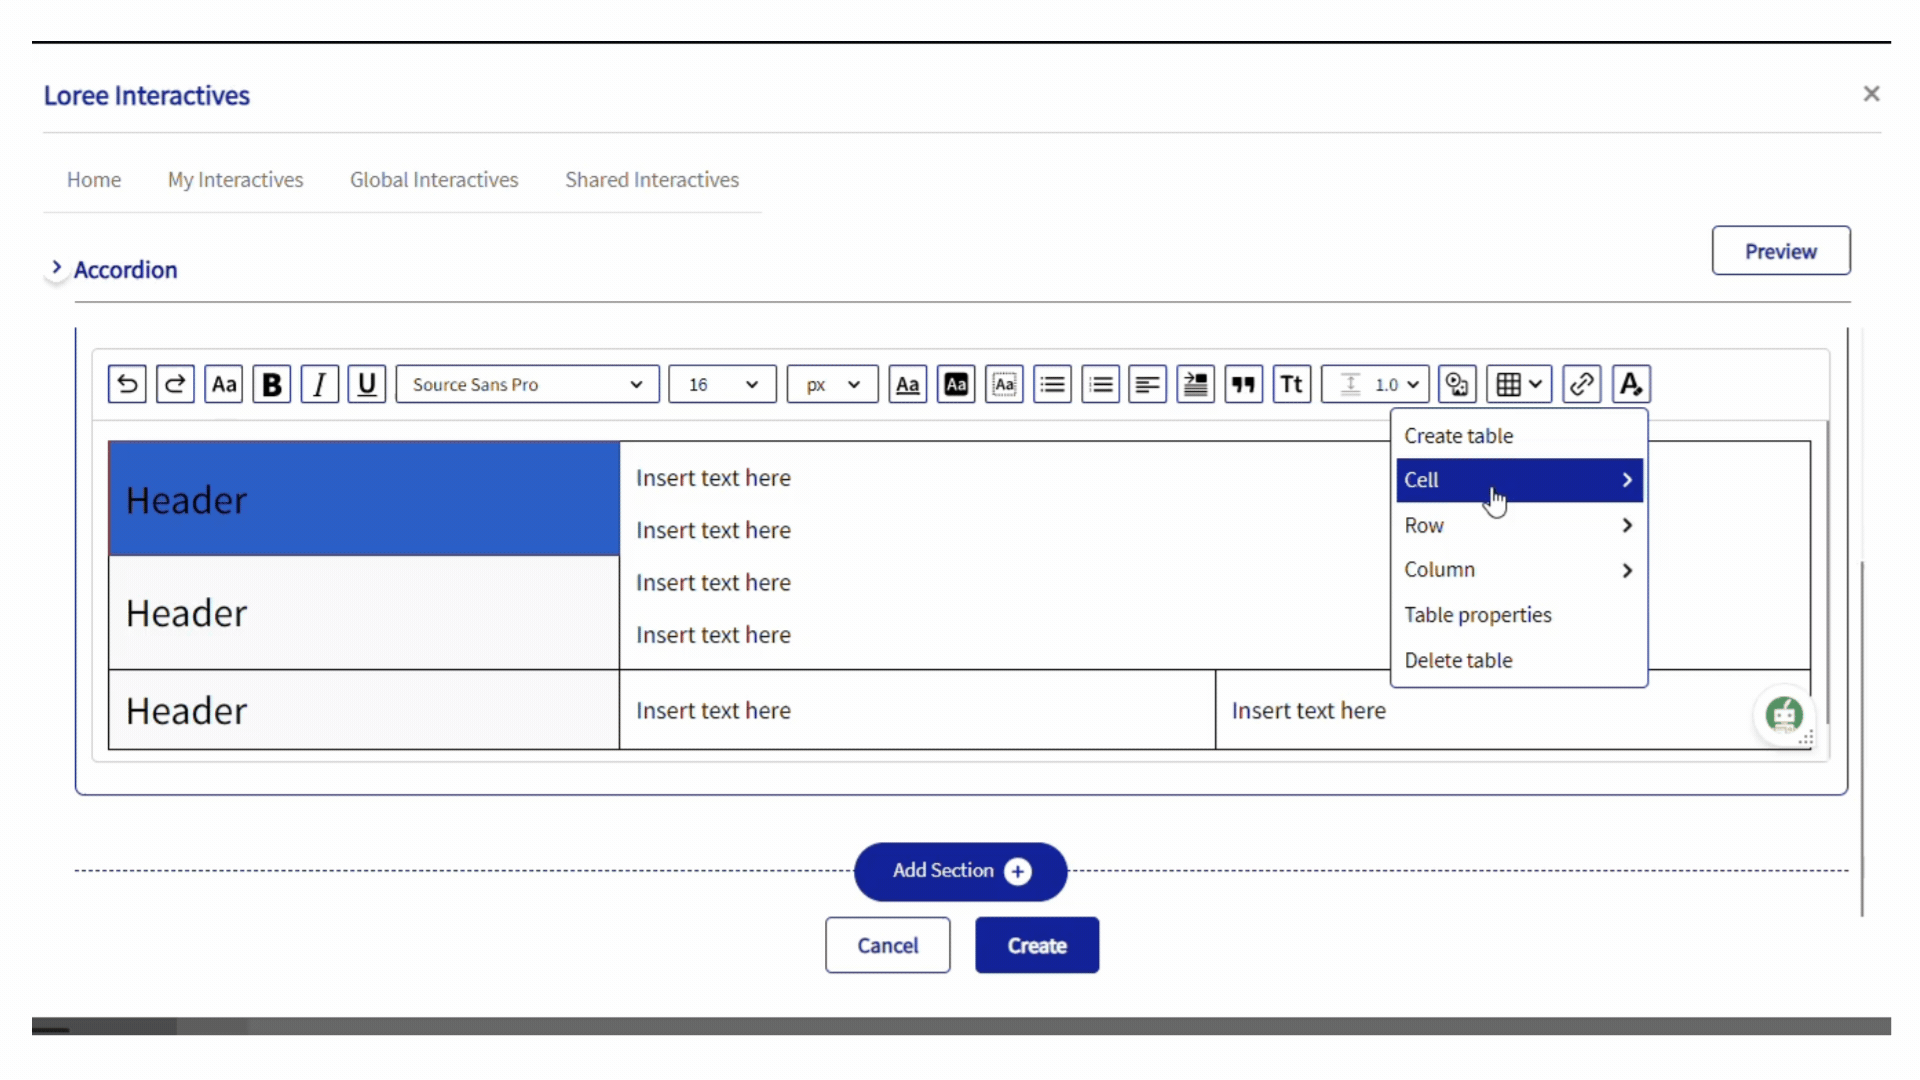The image size is (1920, 1080).
Task: Insert a numbered list
Action: 1101,384
